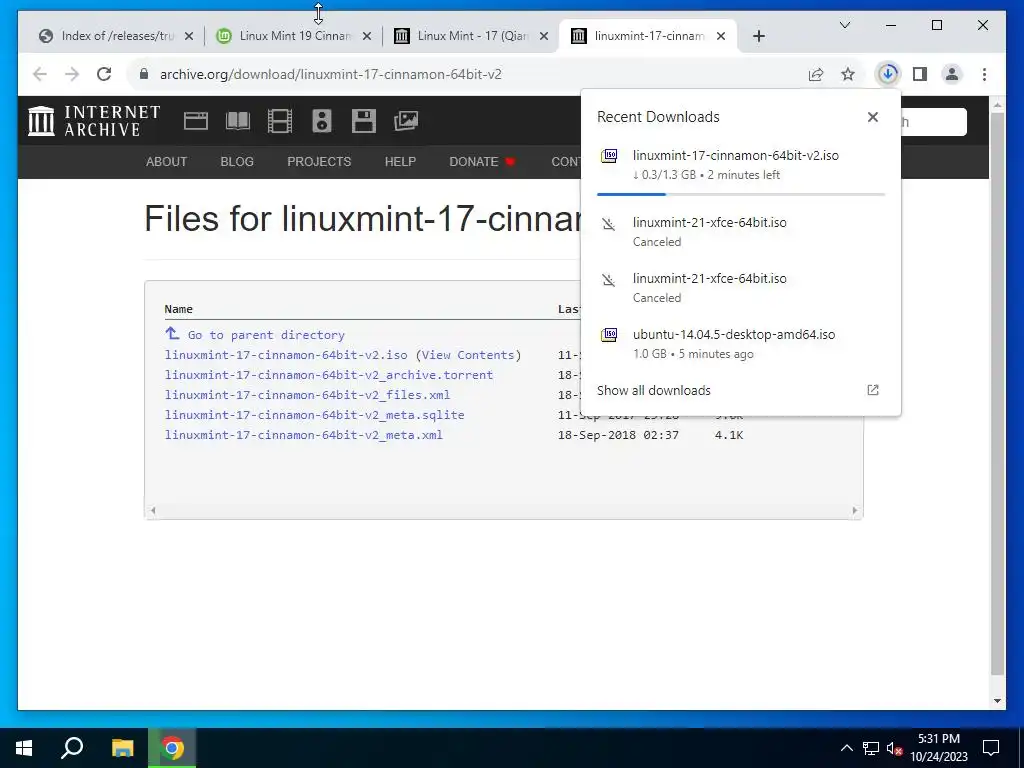Click linuxmint-17-cinnamon-64bit-v2.iso file link

286,355
